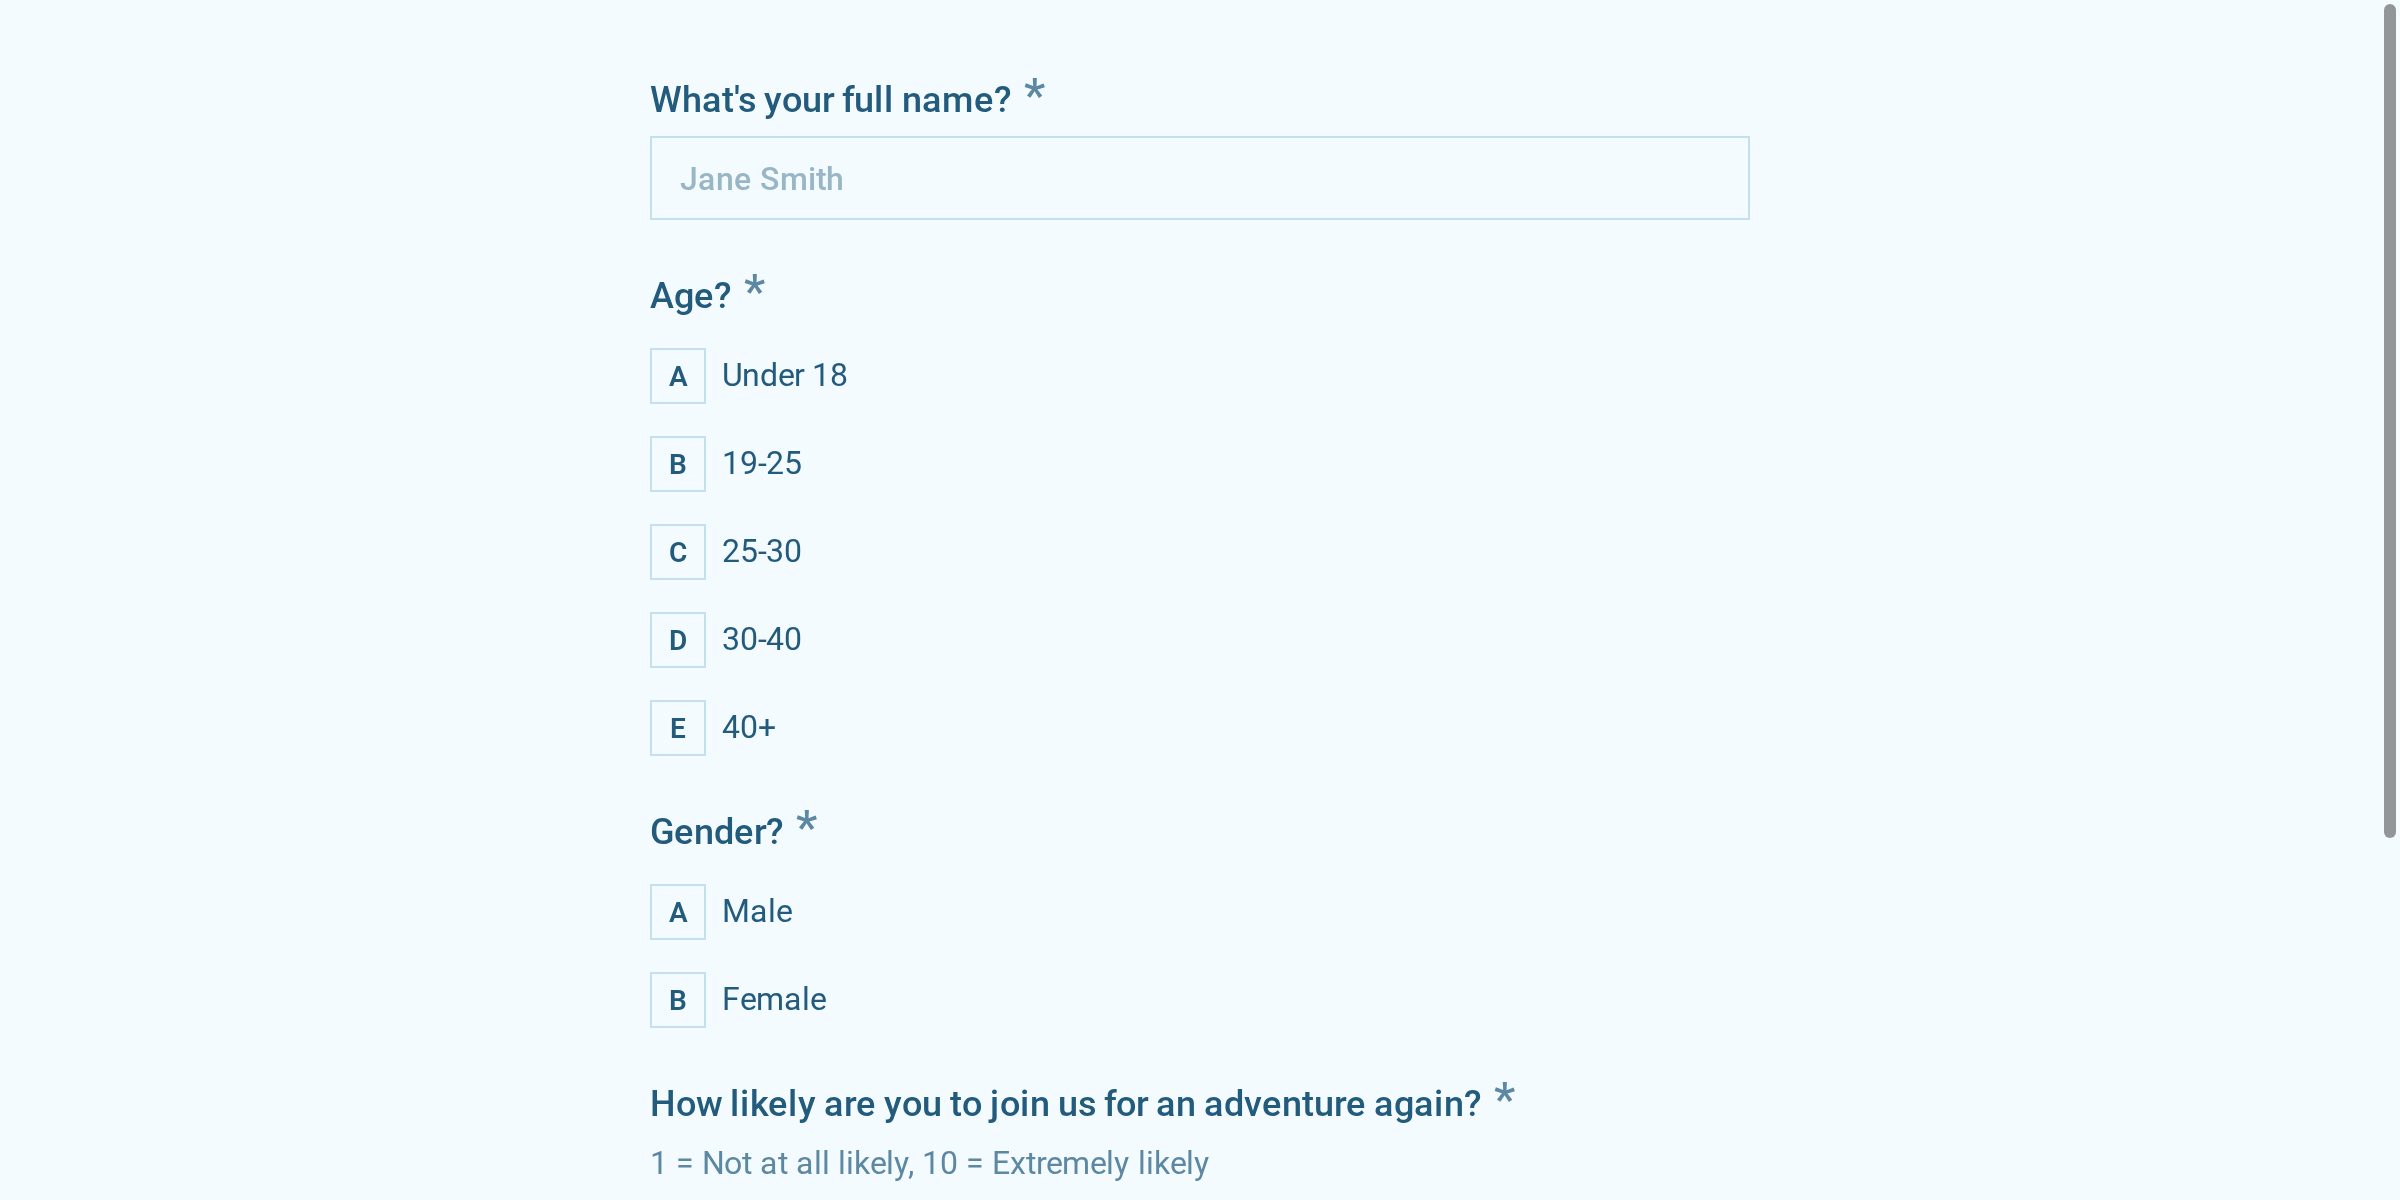Click the full name input field
Viewport: 2400px width, 1200px height.
[x=1200, y=177]
